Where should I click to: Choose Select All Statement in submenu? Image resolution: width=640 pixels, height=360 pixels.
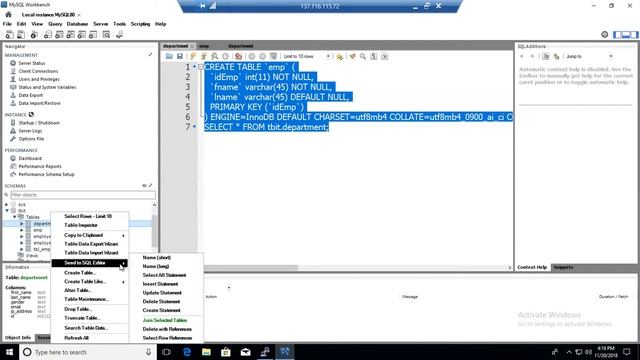[166, 275]
